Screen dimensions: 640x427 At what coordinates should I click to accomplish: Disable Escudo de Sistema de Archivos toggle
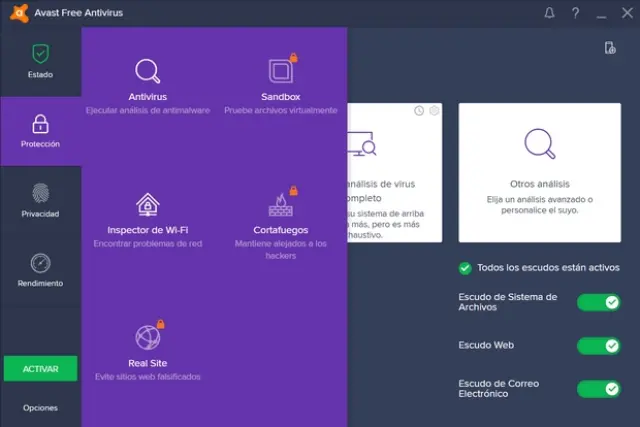click(598, 302)
